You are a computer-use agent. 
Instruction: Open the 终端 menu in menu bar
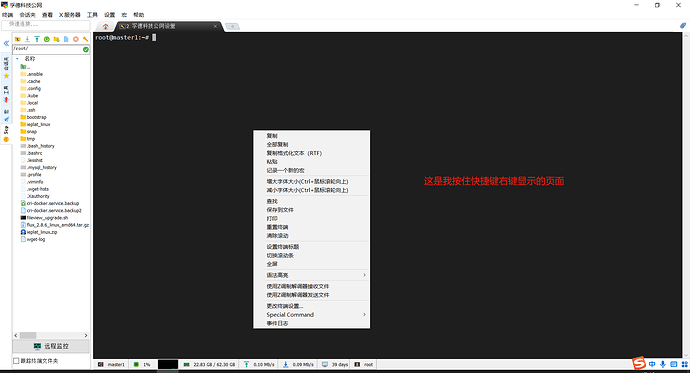coord(7,15)
